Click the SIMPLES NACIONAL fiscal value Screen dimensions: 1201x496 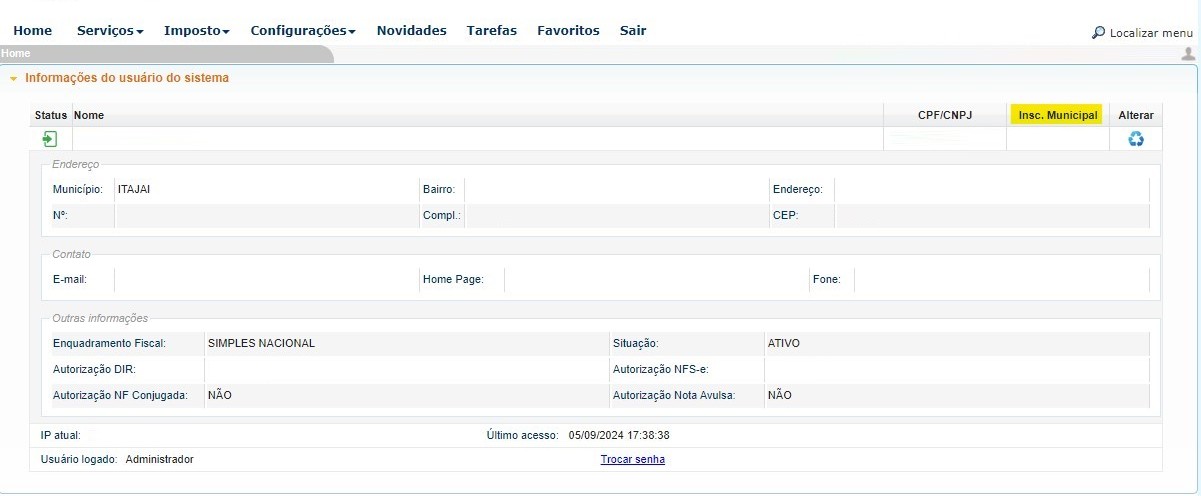(261, 343)
